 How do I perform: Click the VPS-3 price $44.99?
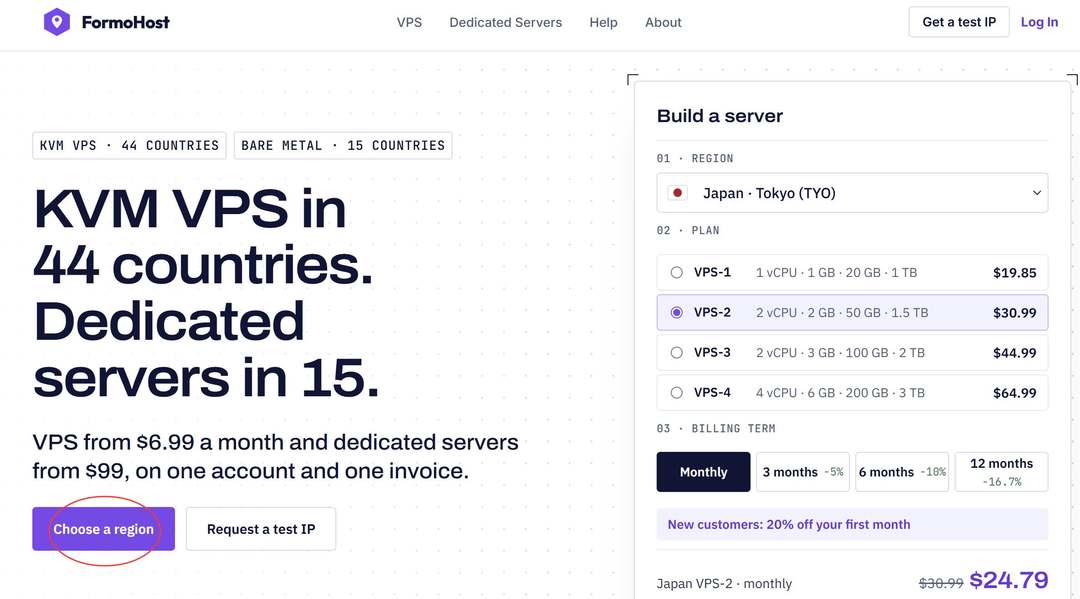[1015, 353]
